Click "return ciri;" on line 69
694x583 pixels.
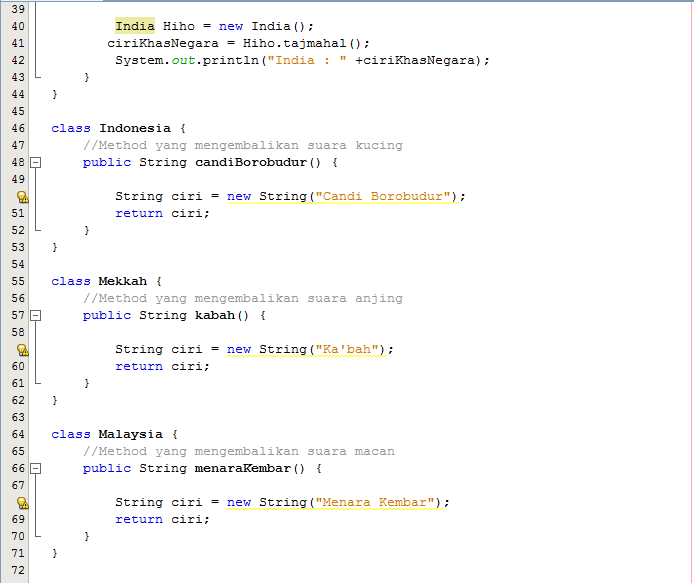[162, 519]
